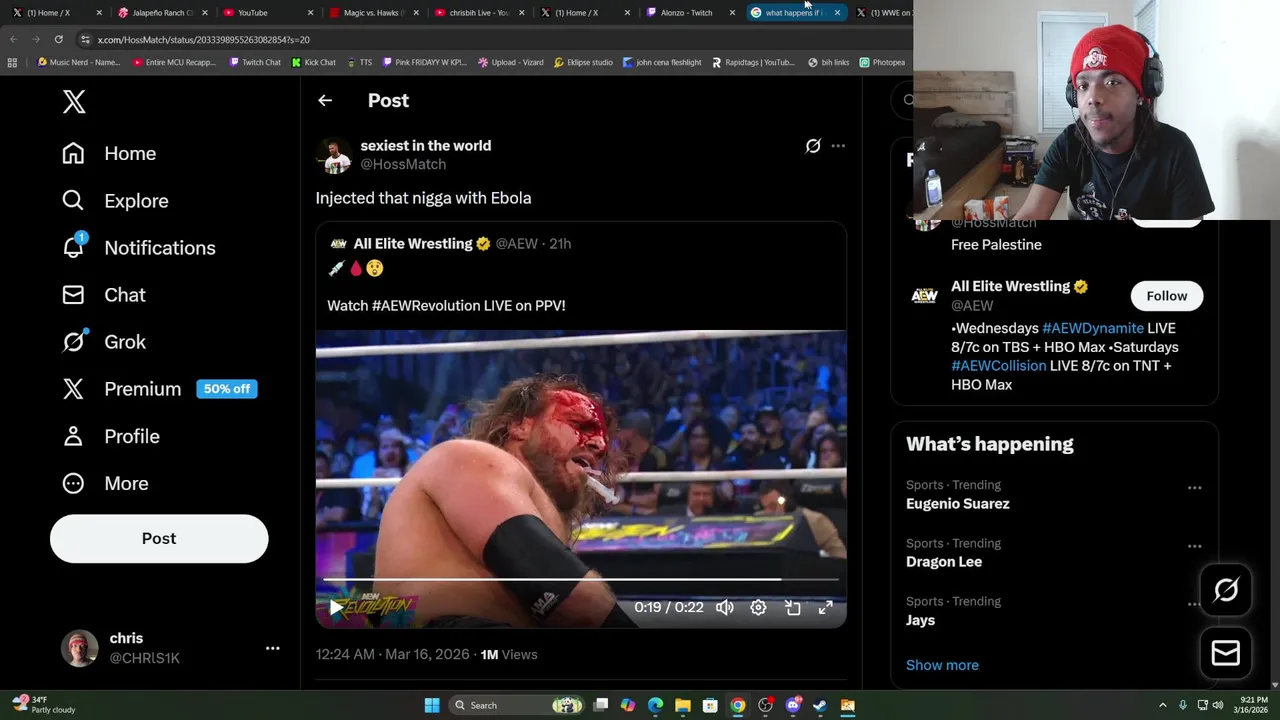Screen dimensions: 1280x720
Task: Click Show more under What's happening
Action: [942, 665]
